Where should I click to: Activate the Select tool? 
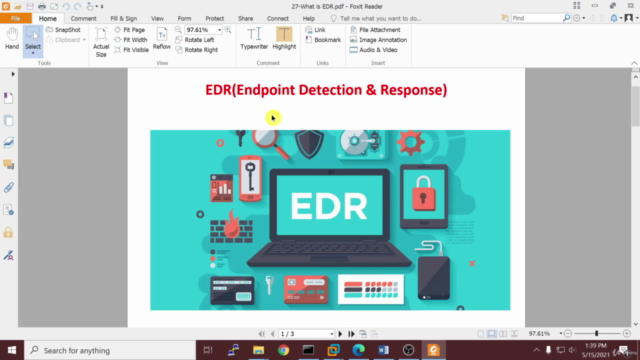pyautogui.click(x=33, y=41)
